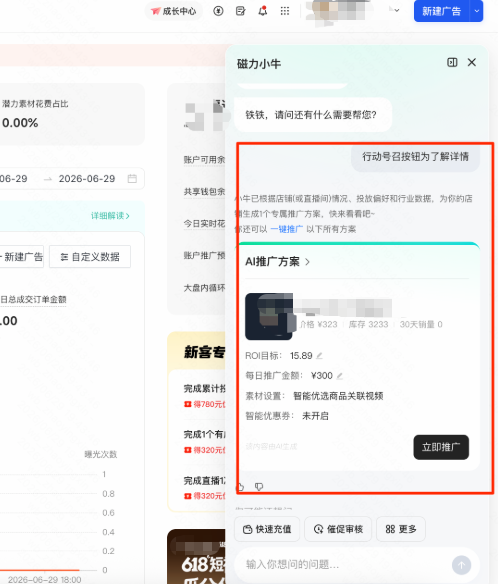Edit the ROI目标 pencil icon
The height and width of the screenshot is (584, 498).
(x=319, y=356)
